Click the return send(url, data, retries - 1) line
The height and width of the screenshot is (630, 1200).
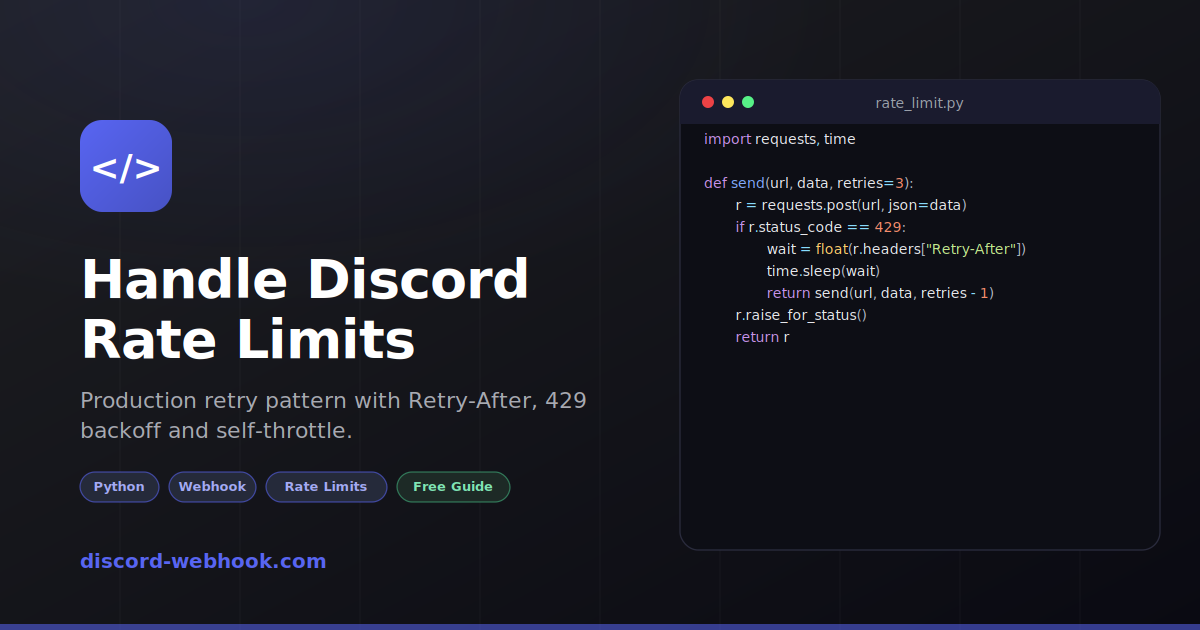(881, 293)
